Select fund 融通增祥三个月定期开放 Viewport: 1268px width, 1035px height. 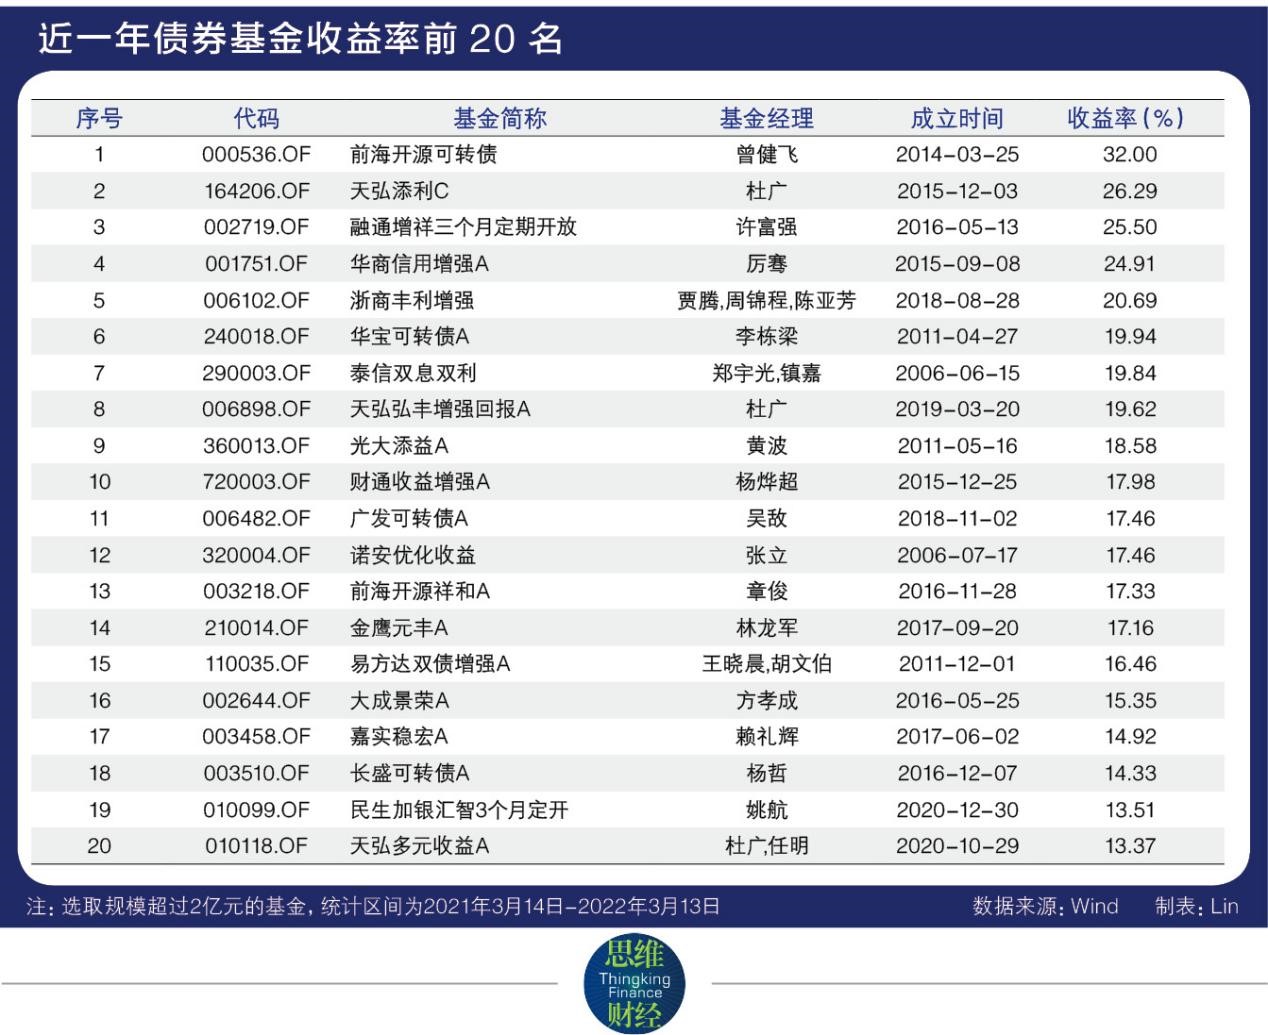[x=463, y=227]
